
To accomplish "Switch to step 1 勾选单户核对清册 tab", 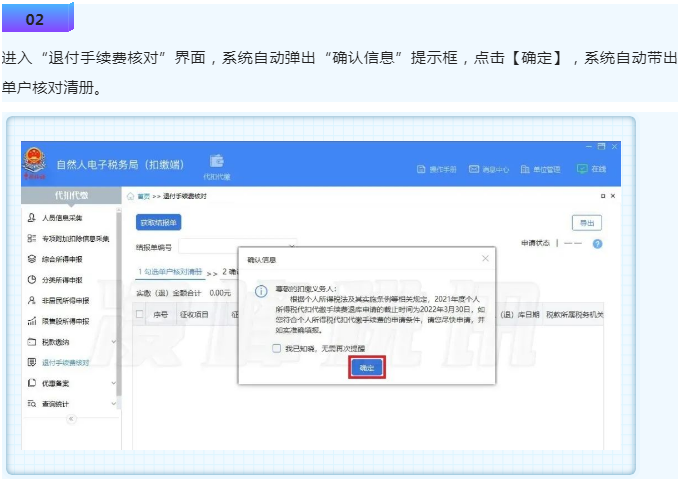I will (x=170, y=272).
